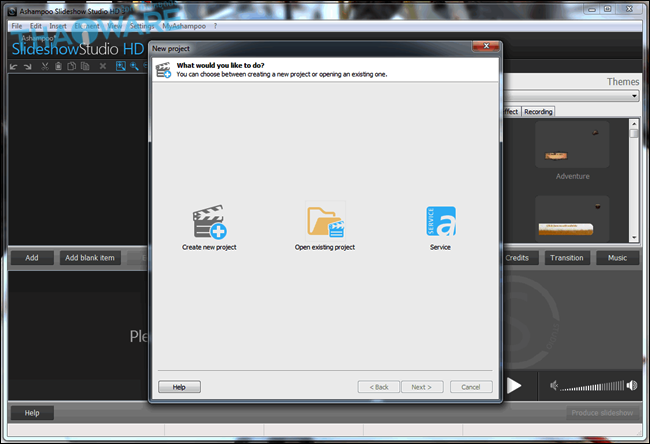The image size is (650, 444).
Task: Click the loud speaker icon right of volume
Action: [632, 386]
